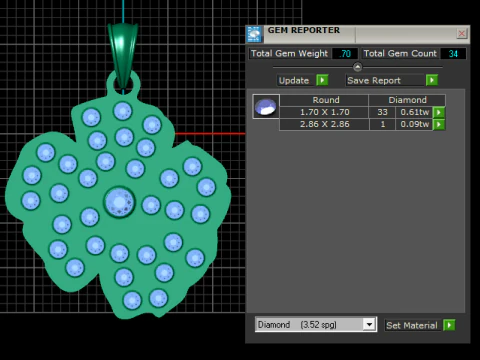Run Update with its green arrow
Viewport: 480px width, 360px height.
pos(322,80)
